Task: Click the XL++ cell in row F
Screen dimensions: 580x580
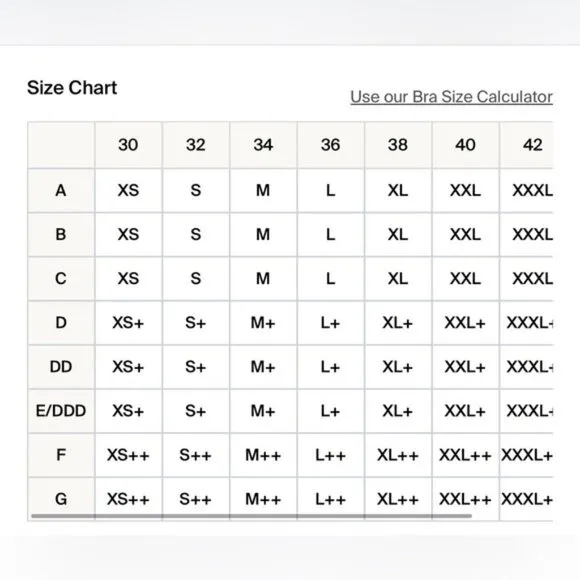Action: [x=398, y=455]
